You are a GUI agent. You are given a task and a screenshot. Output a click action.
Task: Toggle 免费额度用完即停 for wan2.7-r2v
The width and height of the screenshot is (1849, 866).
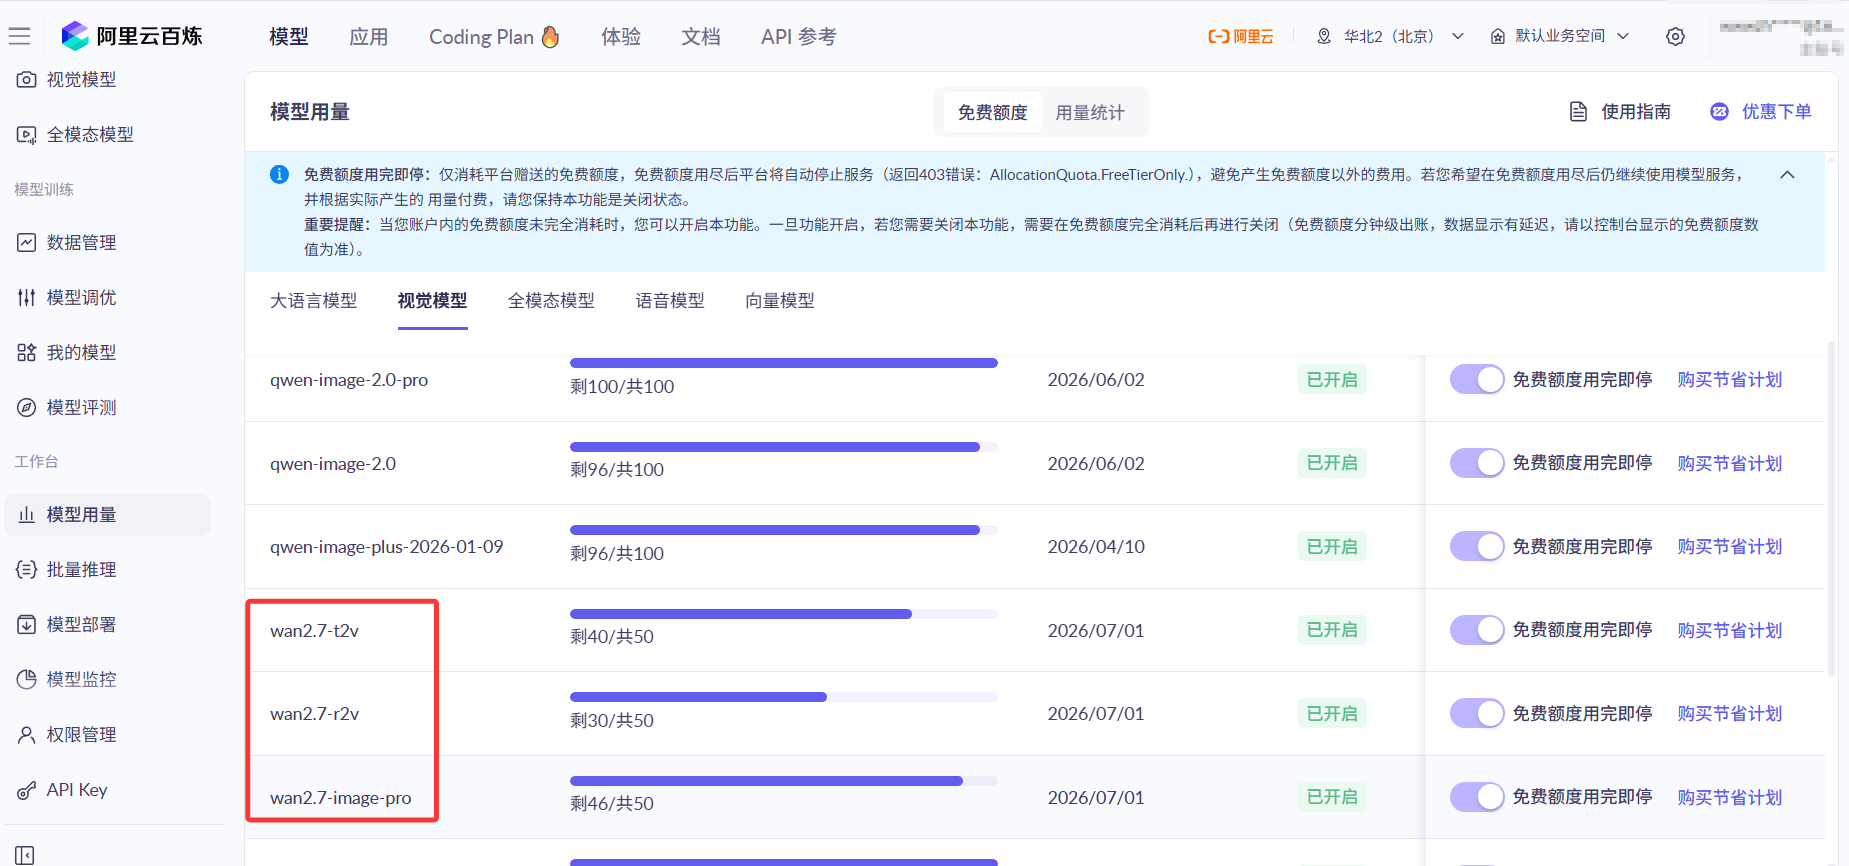click(x=1477, y=713)
